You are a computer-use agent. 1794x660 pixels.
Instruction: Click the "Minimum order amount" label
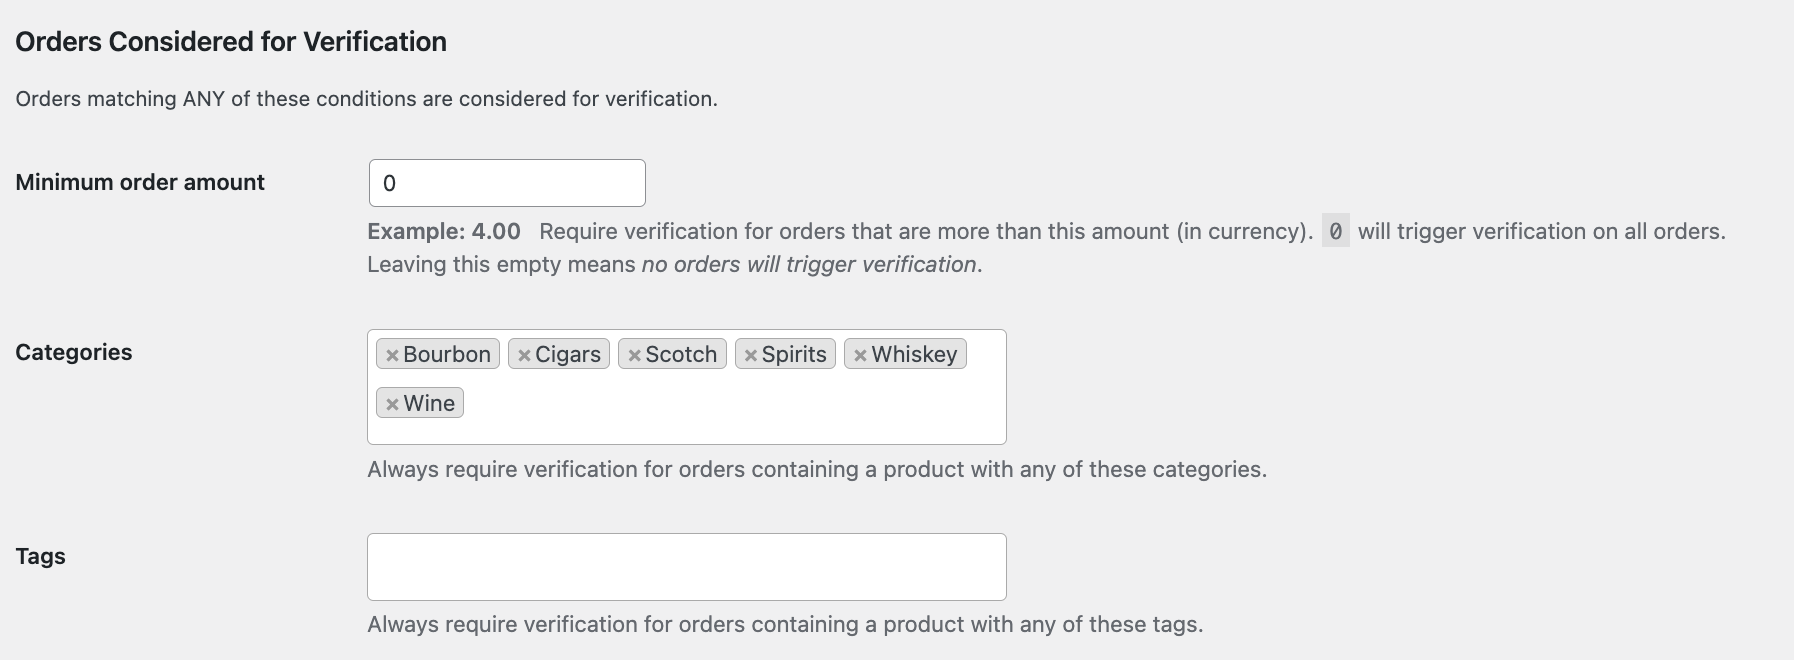140,182
